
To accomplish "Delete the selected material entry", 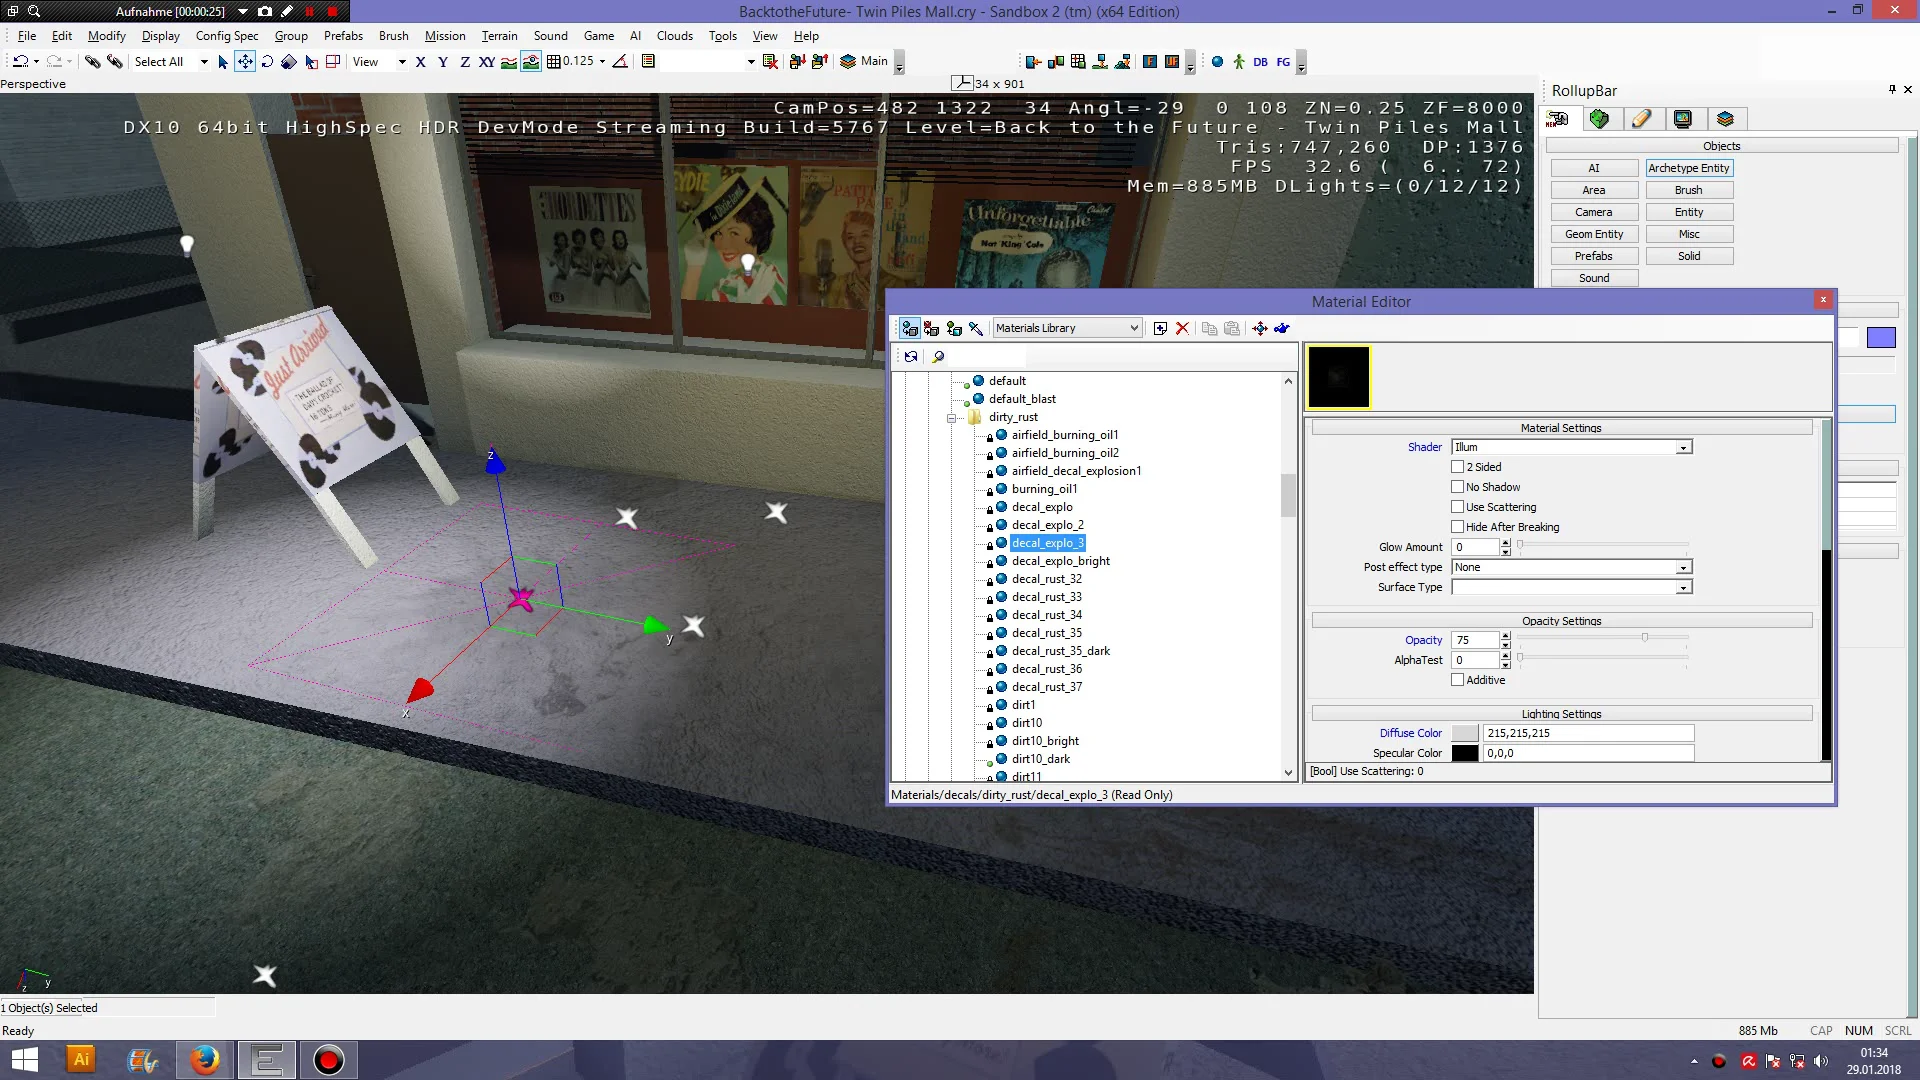I will click(x=1183, y=328).
